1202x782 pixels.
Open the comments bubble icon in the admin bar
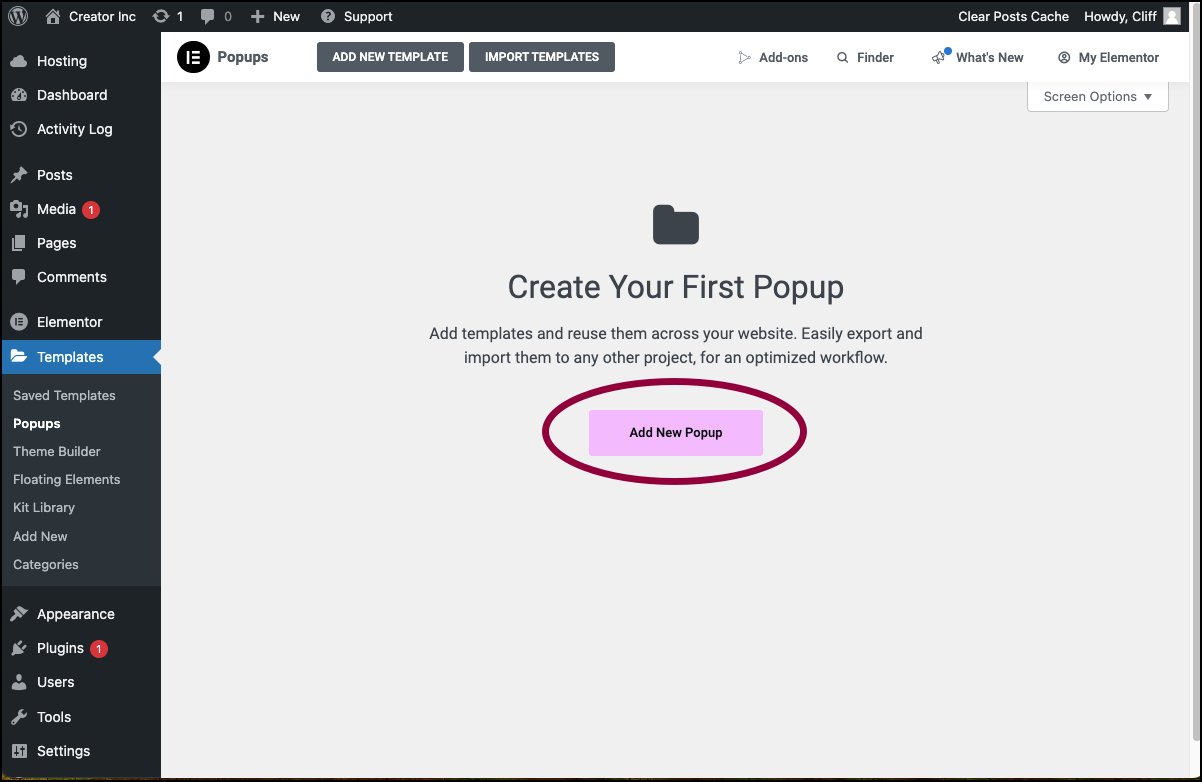[x=207, y=16]
